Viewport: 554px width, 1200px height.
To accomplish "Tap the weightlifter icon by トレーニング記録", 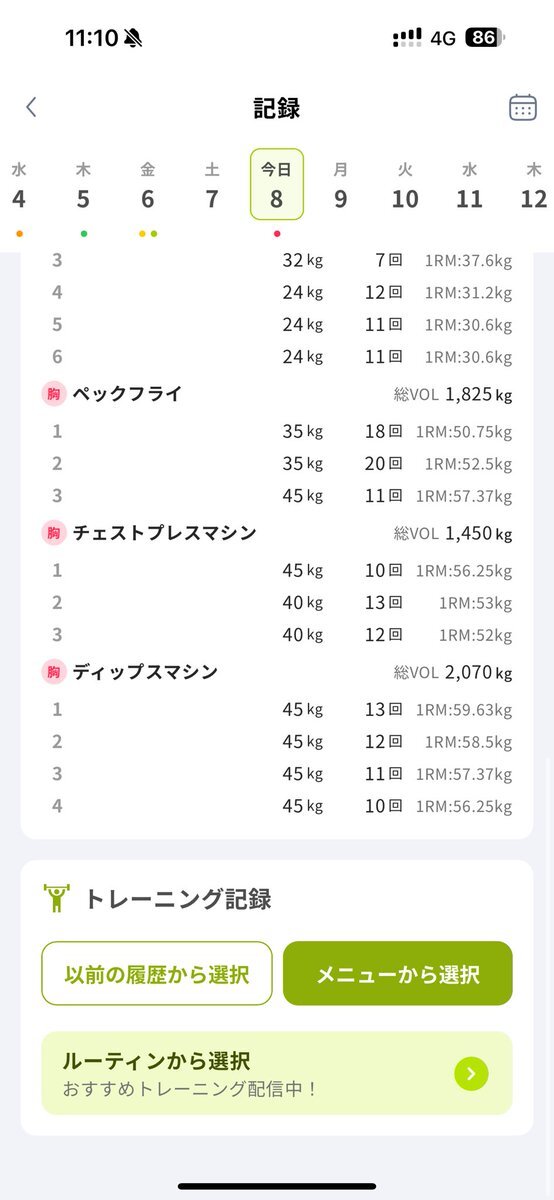I will click(57, 898).
